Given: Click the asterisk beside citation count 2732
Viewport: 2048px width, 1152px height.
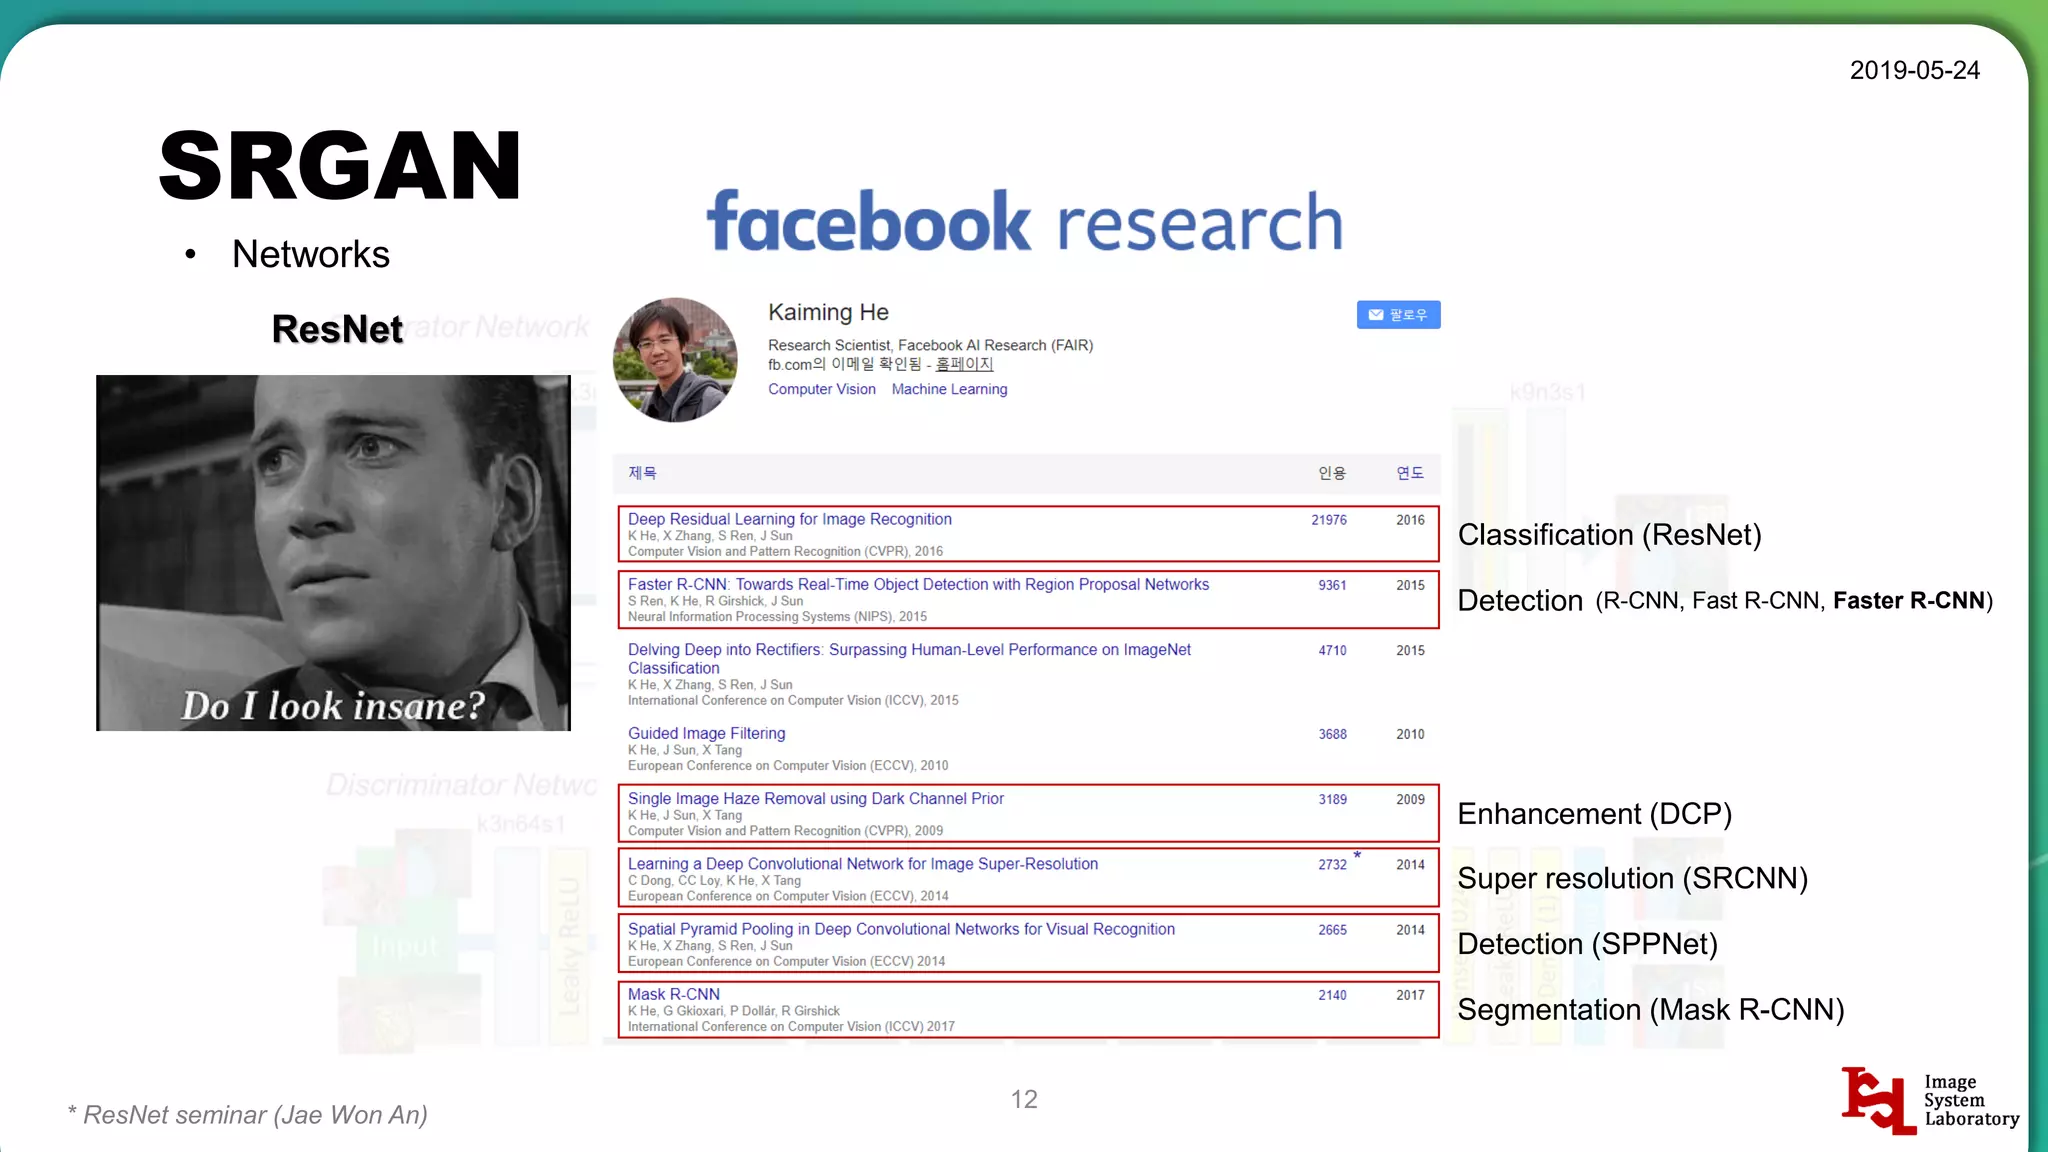Looking at the screenshot, I should point(1357,855).
